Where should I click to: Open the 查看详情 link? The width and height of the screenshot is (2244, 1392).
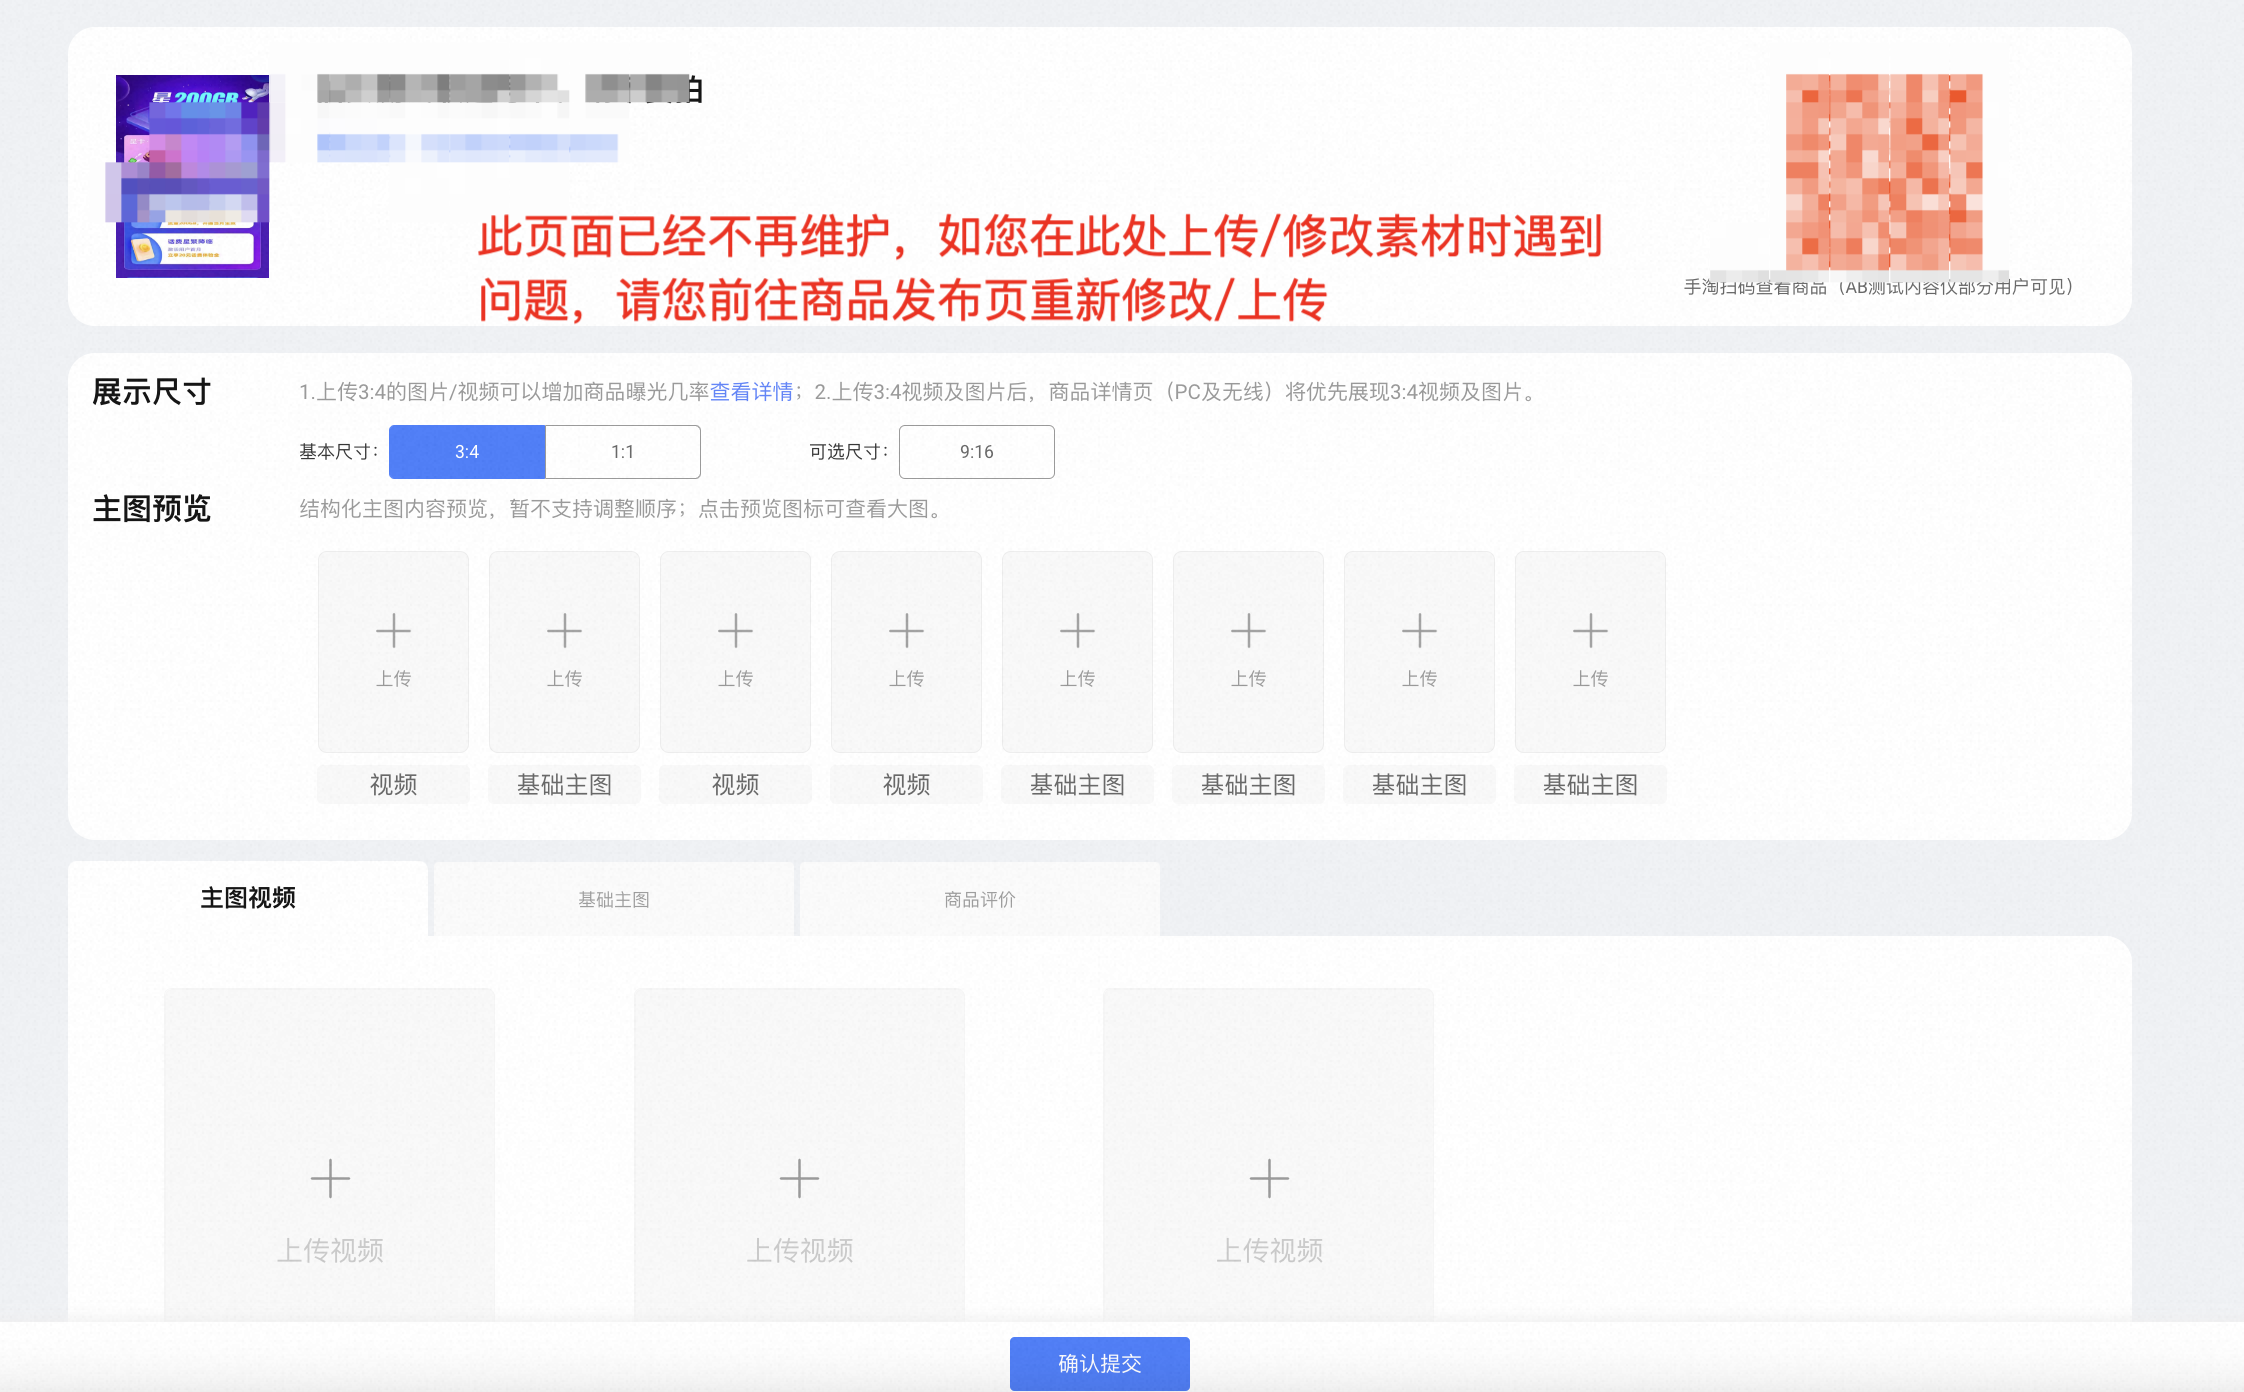point(751,392)
